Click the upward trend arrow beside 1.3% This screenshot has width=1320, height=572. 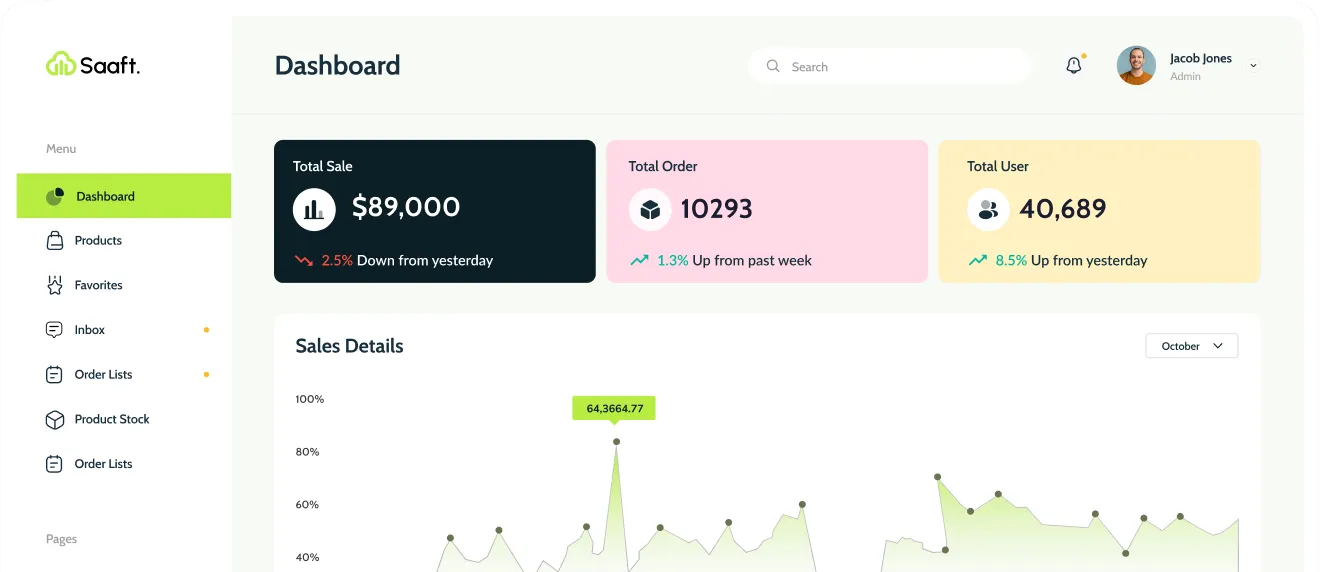[x=639, y=260]
